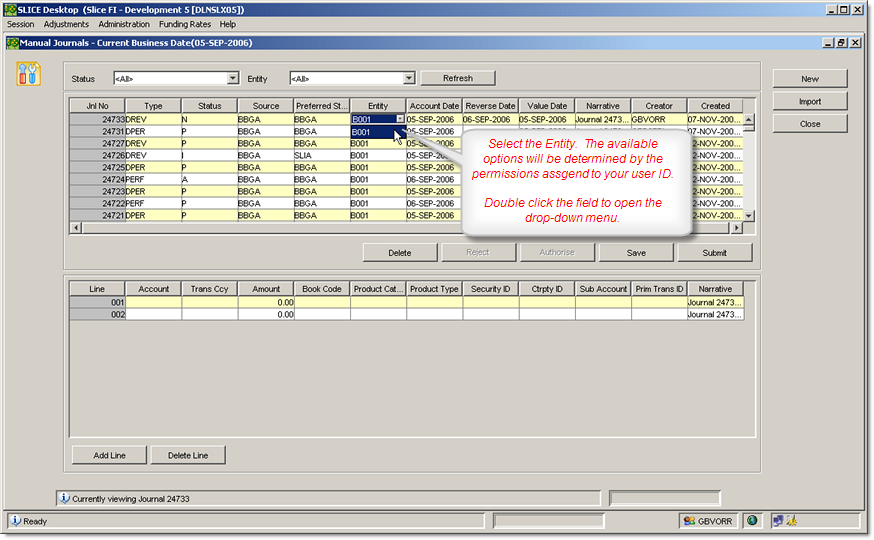Click the Add Line button

point(109,455)
